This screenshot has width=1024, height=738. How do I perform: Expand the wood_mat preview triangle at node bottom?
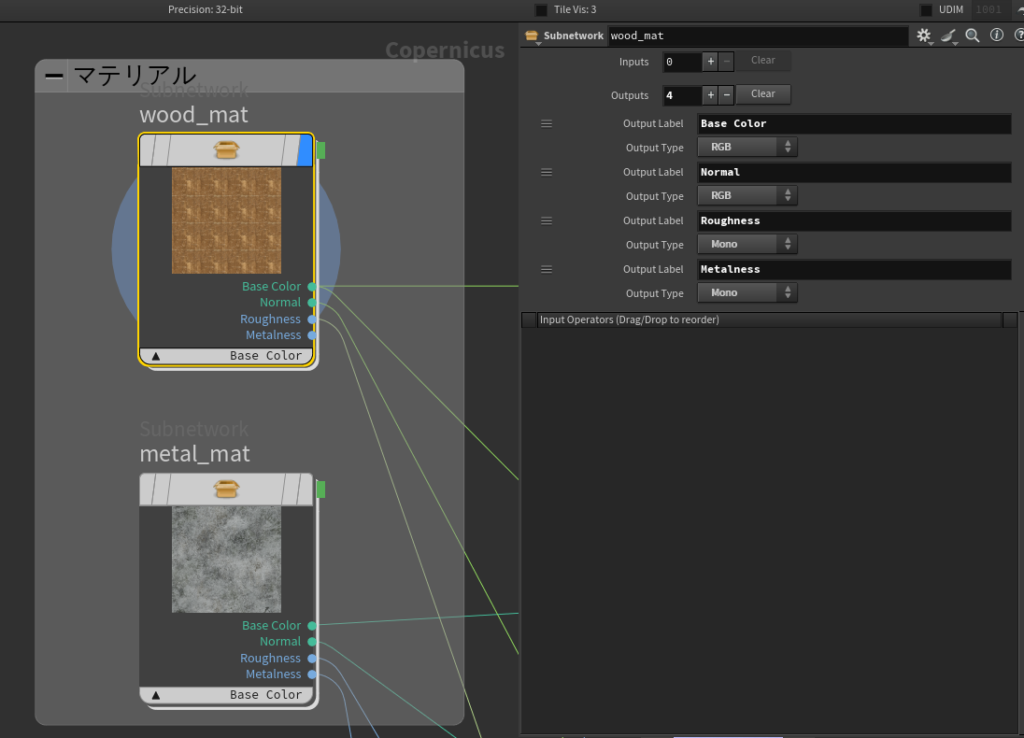(x=156, y=356)
